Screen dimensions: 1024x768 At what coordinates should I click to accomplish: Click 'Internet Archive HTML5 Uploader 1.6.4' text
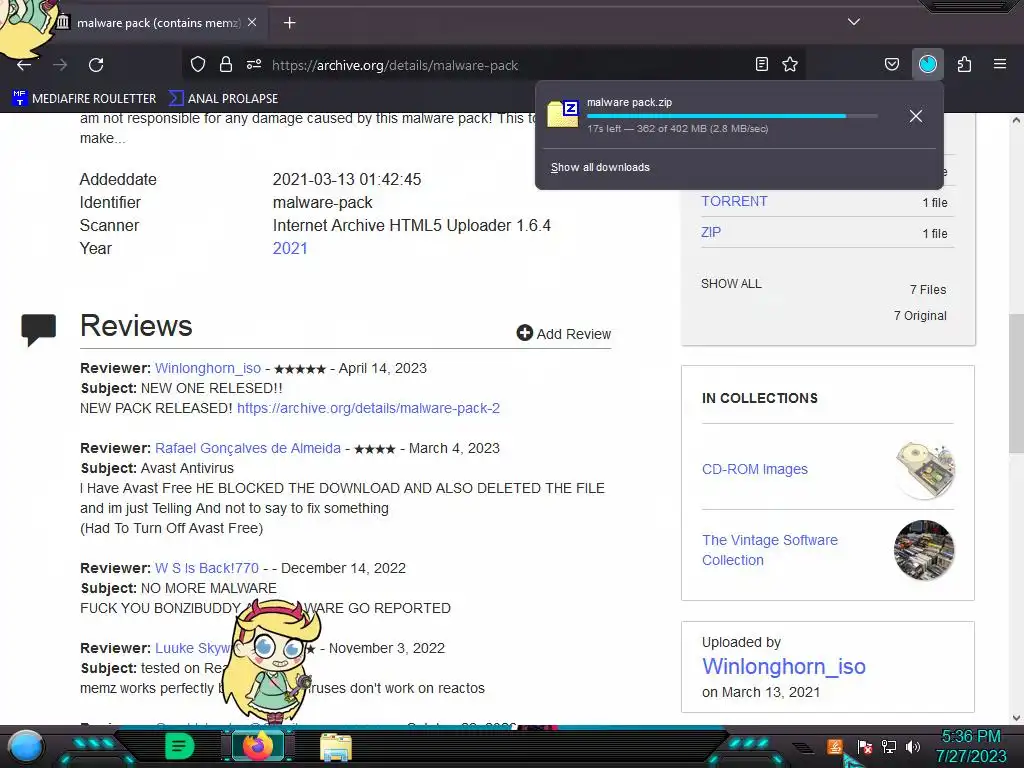coord(411,225)
